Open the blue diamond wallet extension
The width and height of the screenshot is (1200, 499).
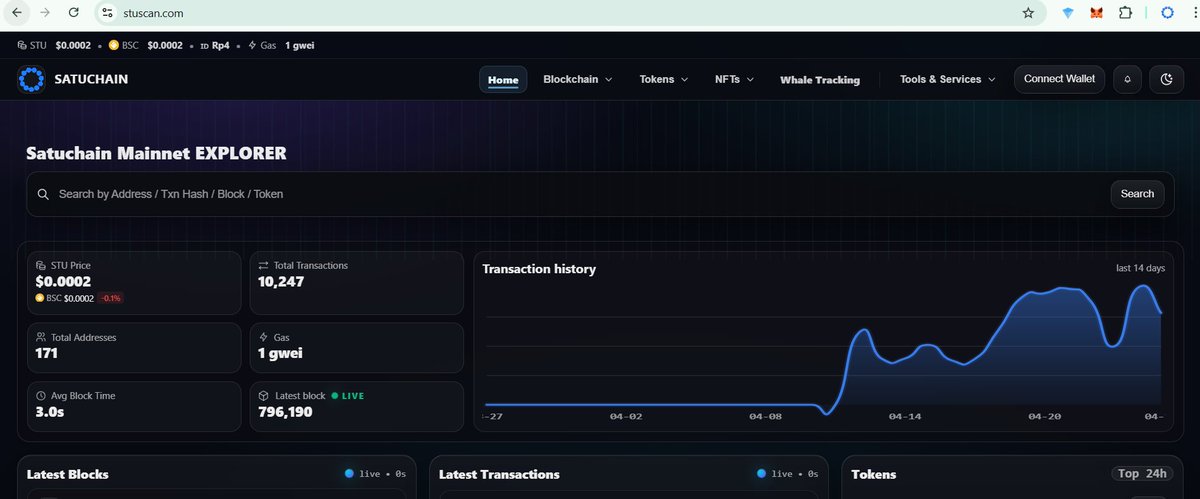[1069, 14]
